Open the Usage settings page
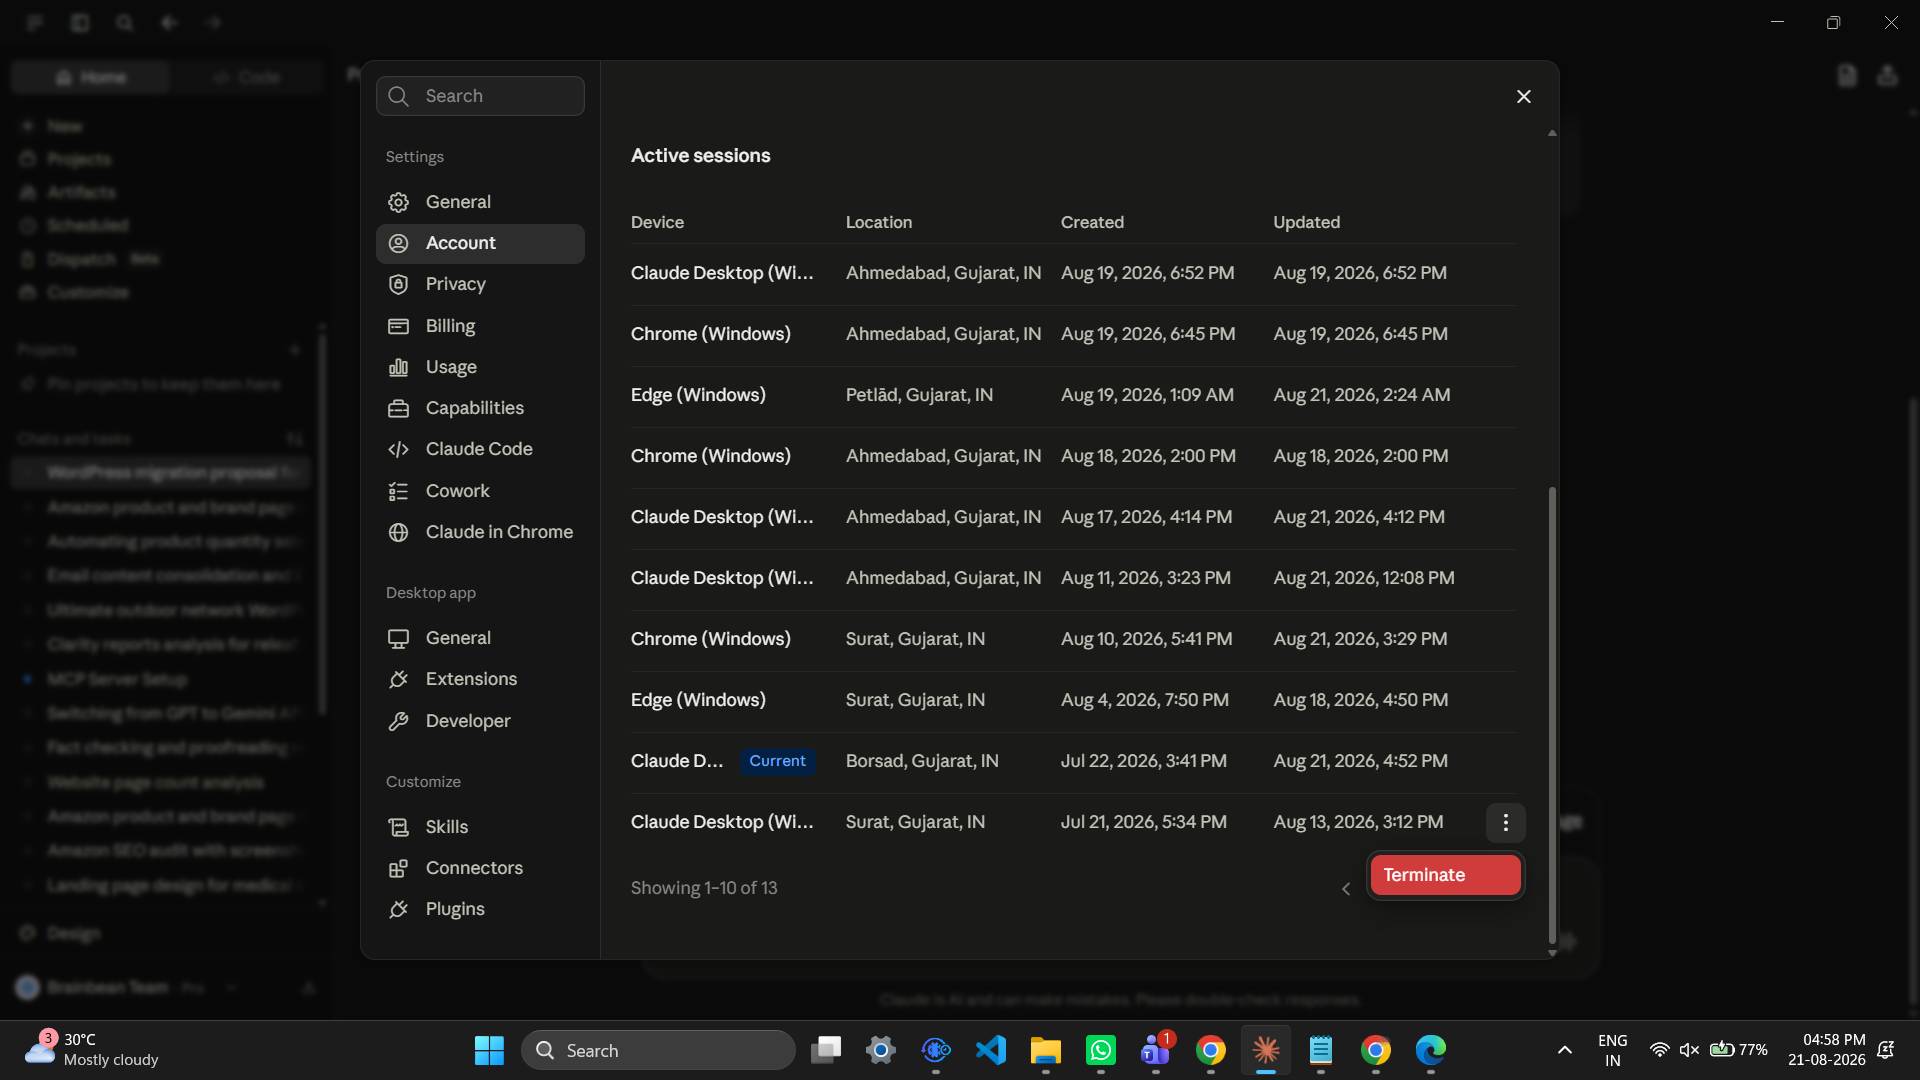The height and width of the screenshot is (1080, 1920). pos(480,367)
